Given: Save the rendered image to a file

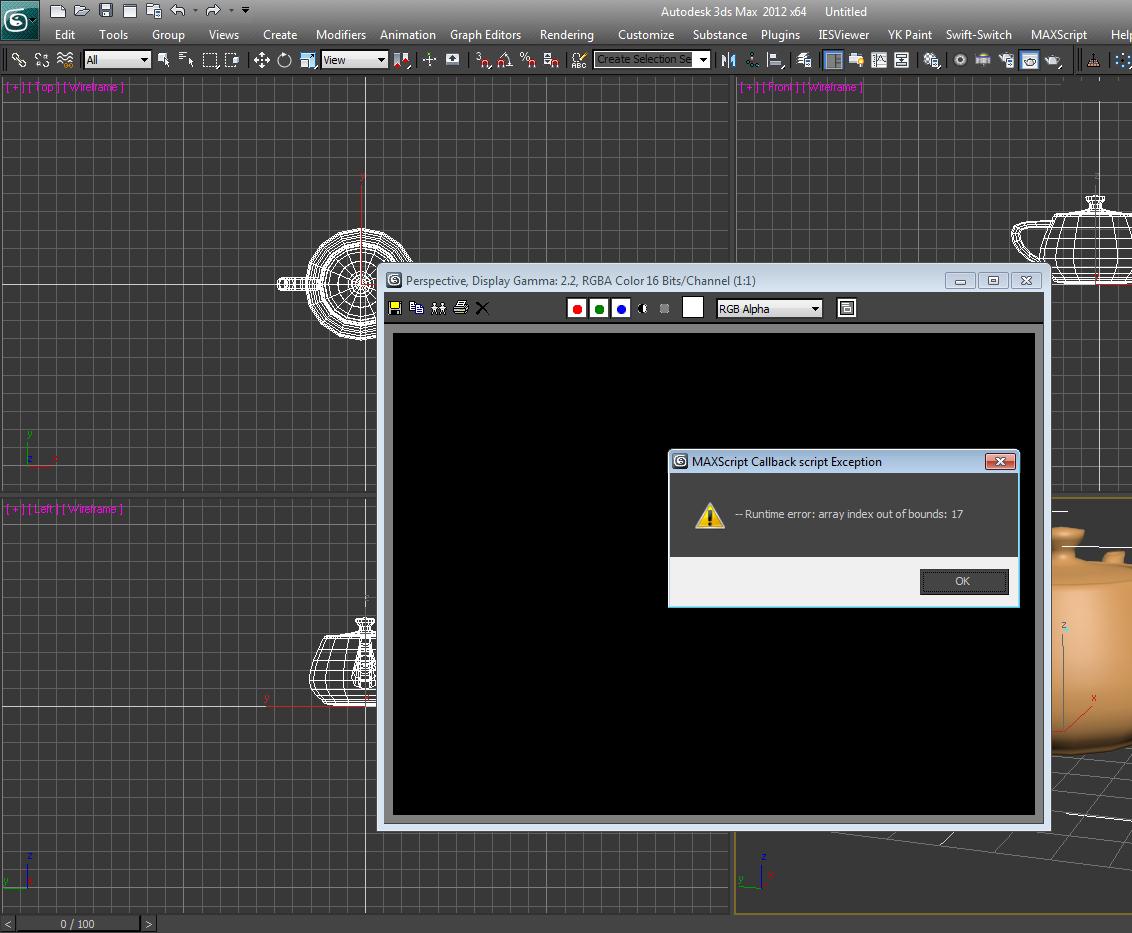Looking at the screenshot, I should click(394, 308).
